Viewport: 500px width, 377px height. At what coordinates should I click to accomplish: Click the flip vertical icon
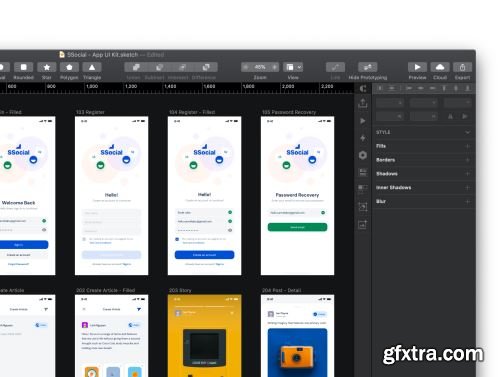465,116
